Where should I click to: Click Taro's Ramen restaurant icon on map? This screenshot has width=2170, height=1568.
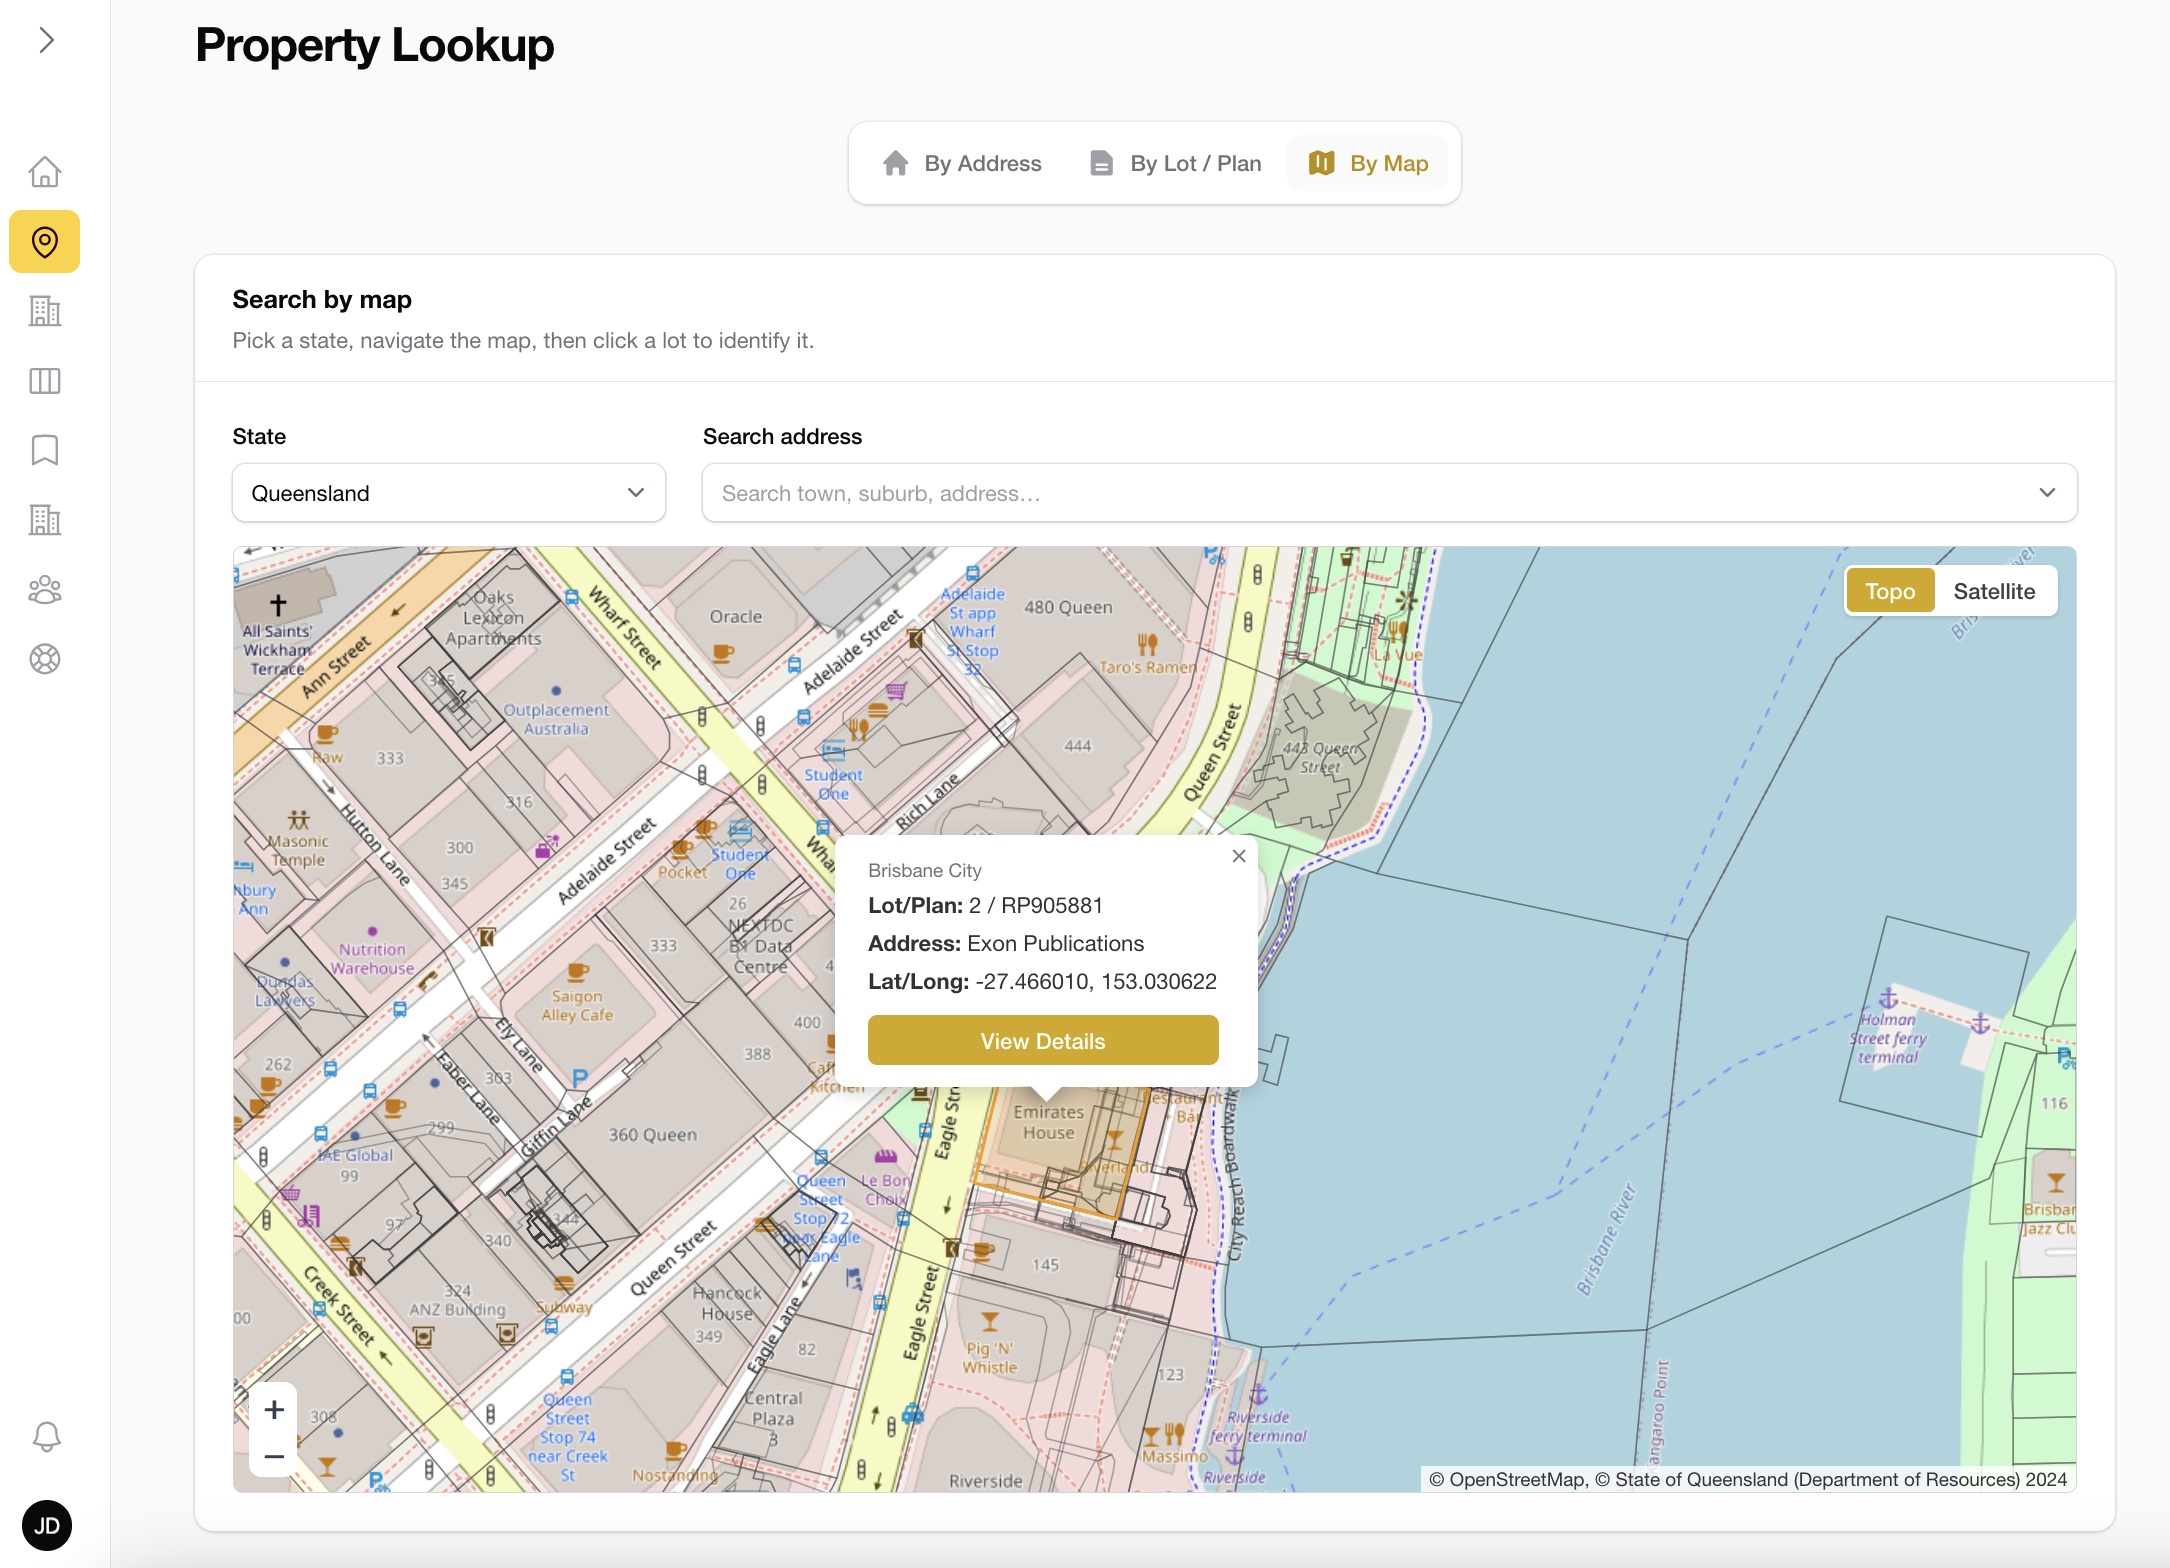pos(1147,645)
